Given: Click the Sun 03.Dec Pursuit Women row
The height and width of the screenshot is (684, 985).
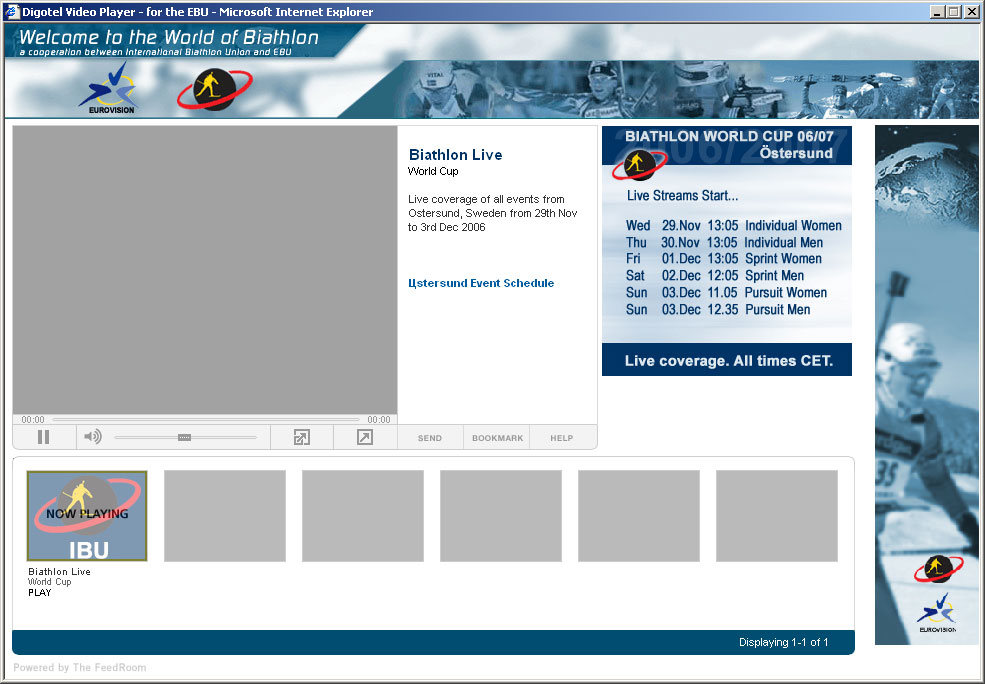Looking at the screenshot, I should click(726, 293).
